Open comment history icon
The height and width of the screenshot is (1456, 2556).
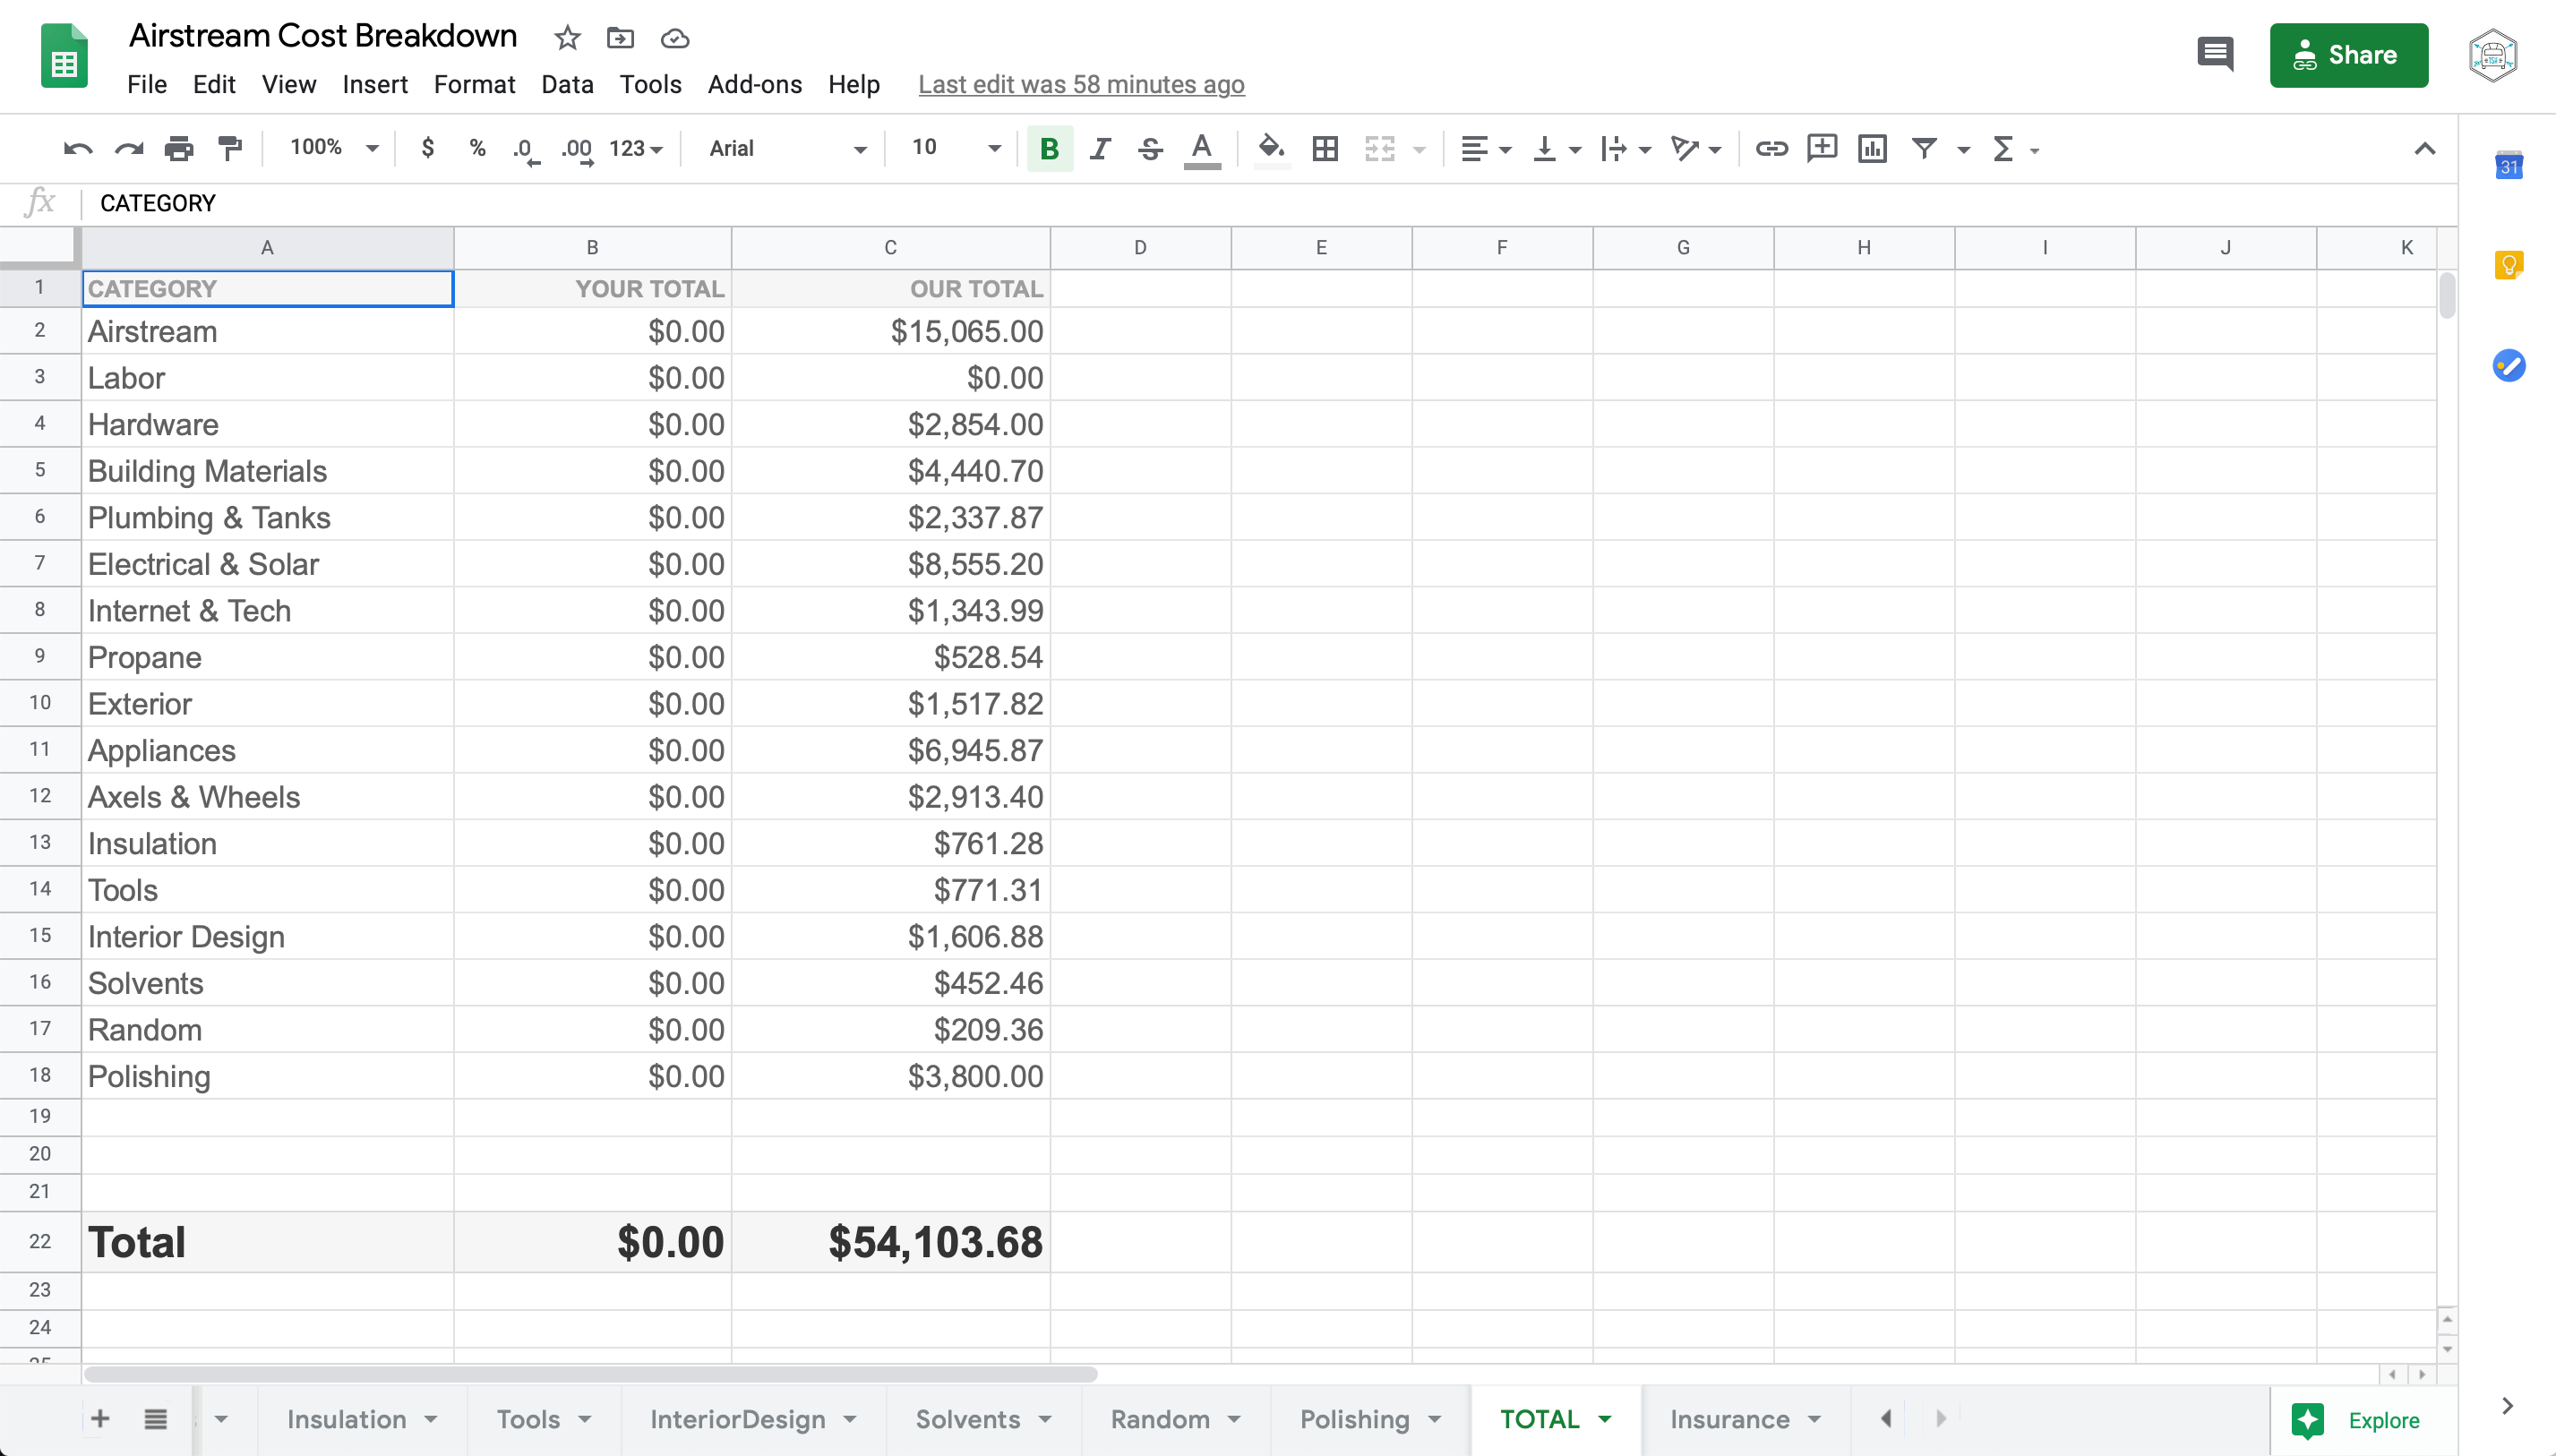click(2215, 54)
